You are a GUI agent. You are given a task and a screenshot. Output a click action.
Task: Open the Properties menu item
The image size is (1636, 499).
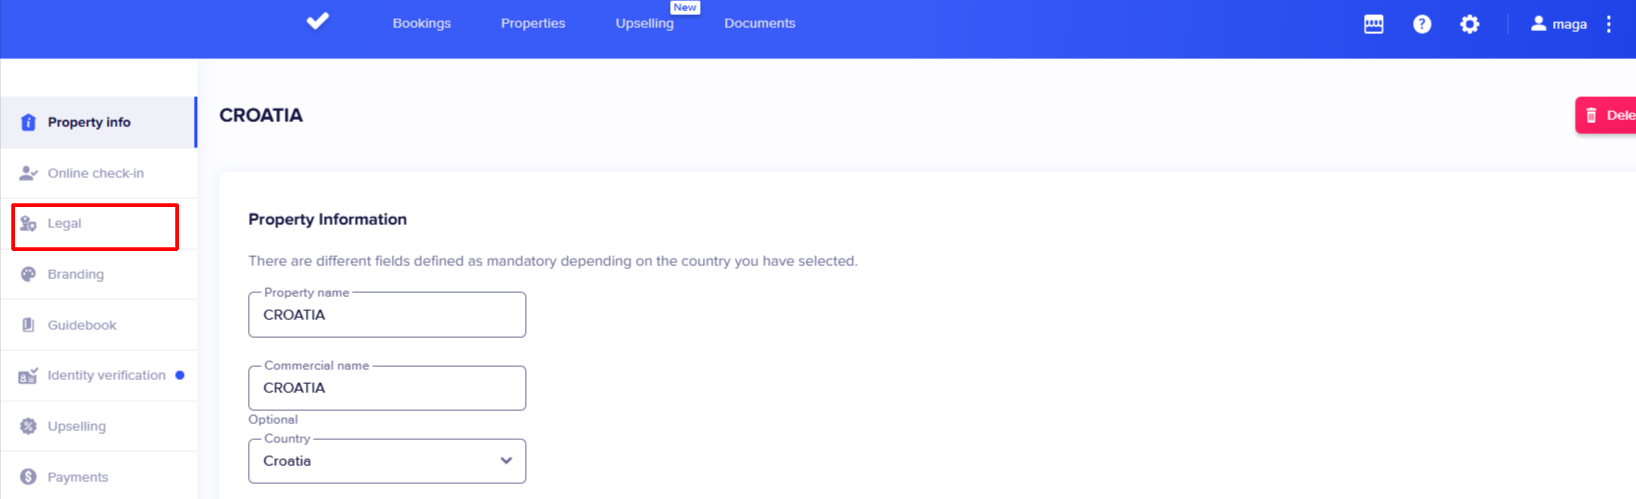(x=532, y=23)
